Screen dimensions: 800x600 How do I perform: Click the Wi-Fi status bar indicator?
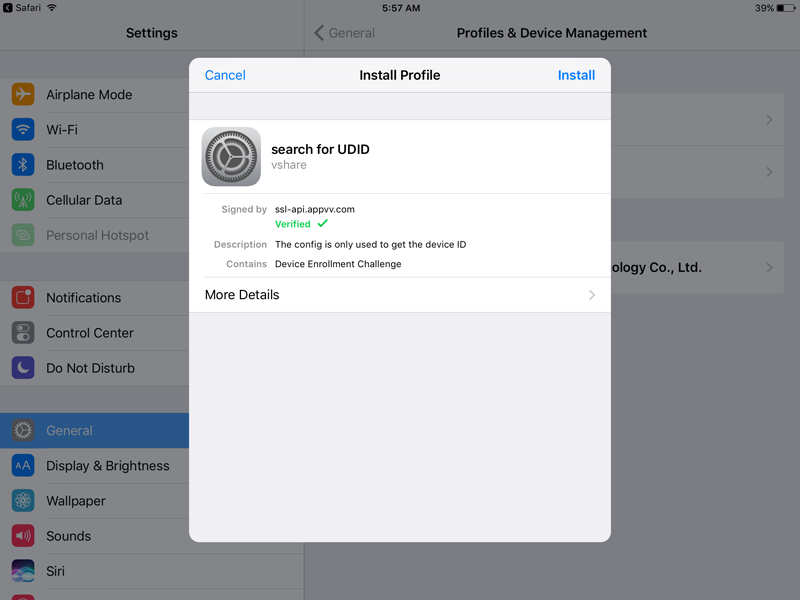pos(52,8)
